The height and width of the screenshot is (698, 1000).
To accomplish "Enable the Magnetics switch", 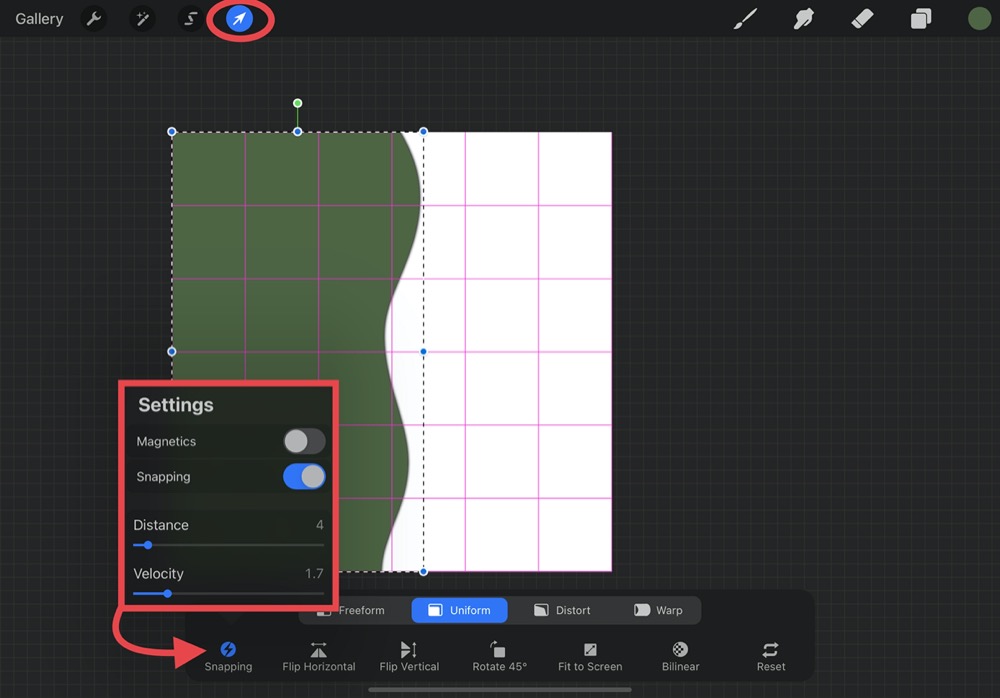I will 304,441.
